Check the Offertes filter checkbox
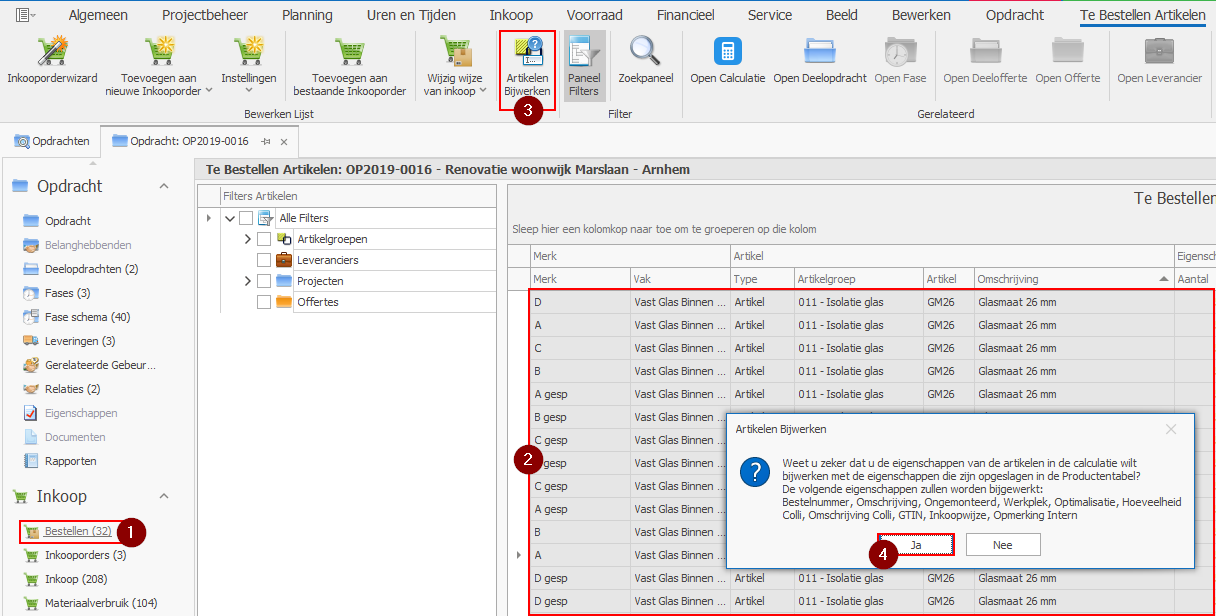The width and height of the screenshot is (1216, 616). [x=264, y=302]
